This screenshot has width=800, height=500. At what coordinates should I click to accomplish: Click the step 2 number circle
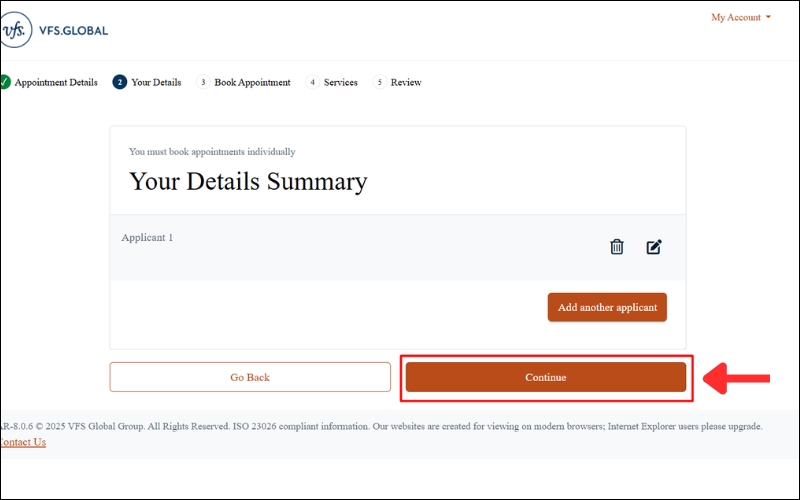click(x=120, y=82)
